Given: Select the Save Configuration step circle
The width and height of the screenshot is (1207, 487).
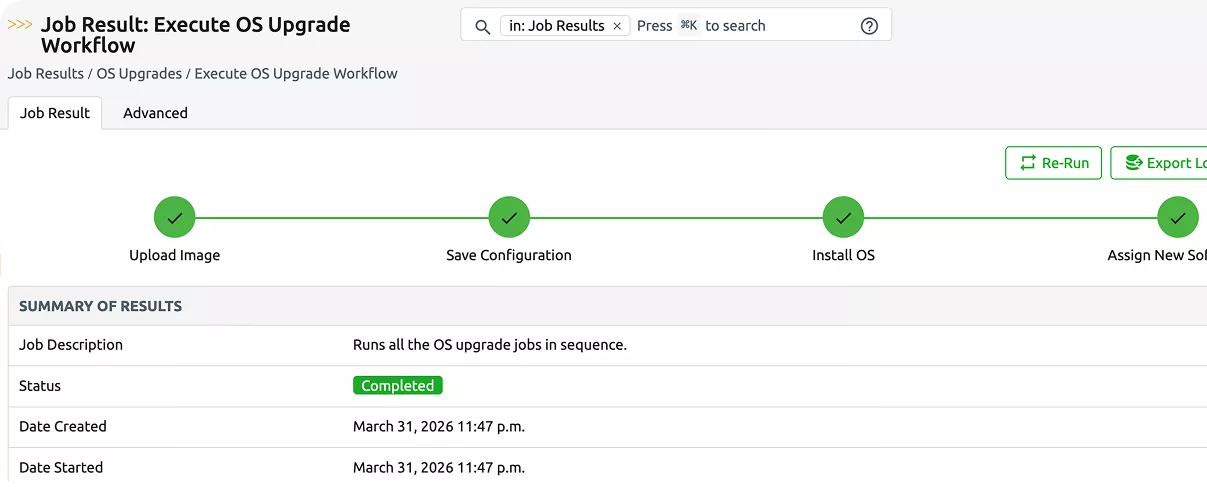Looking at the screenshot, I should pyautogui.click(x=509, y=217).
